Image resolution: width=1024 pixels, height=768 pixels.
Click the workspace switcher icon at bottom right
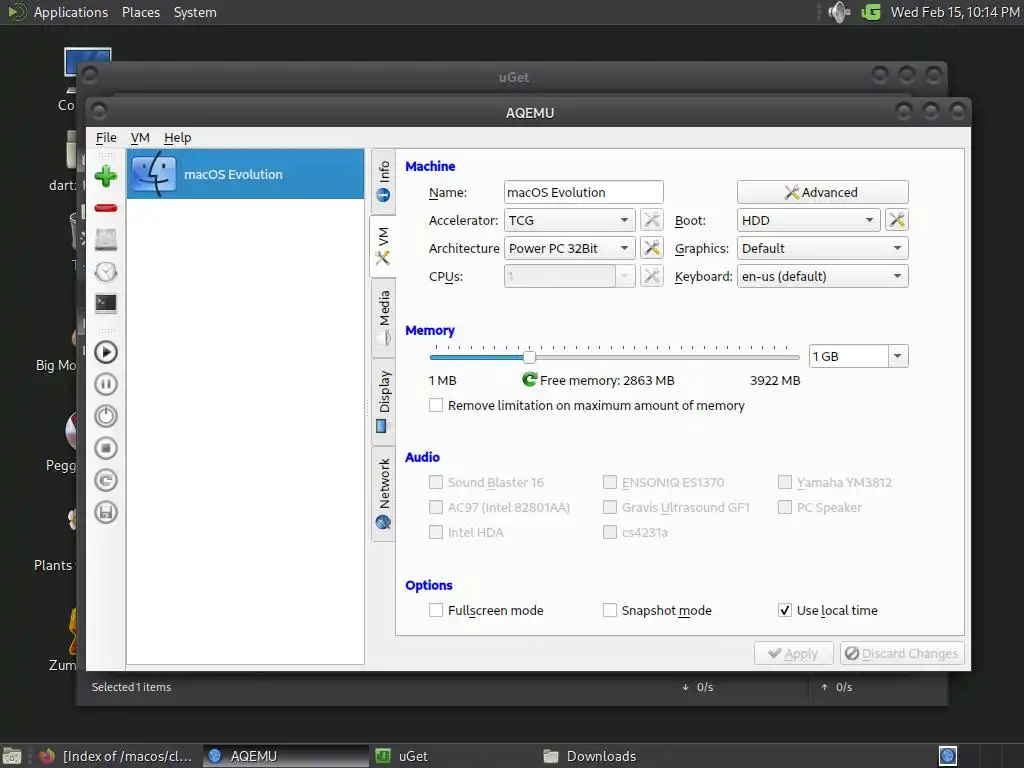(948, 756)
